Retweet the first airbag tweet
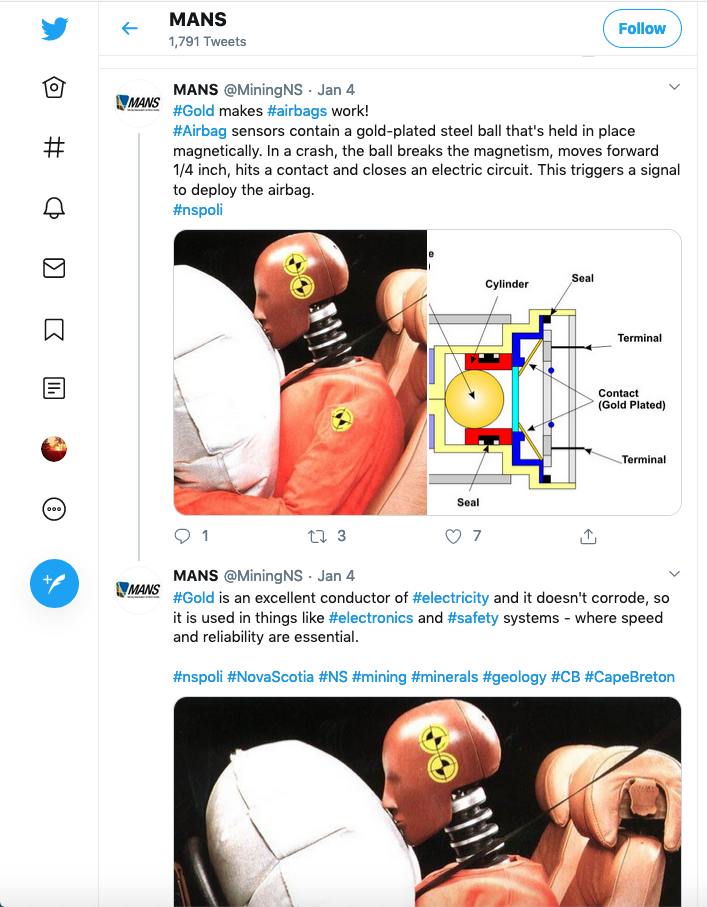This screenshot has height=907, width=707. pyautogui.click(x=317, y=536)
